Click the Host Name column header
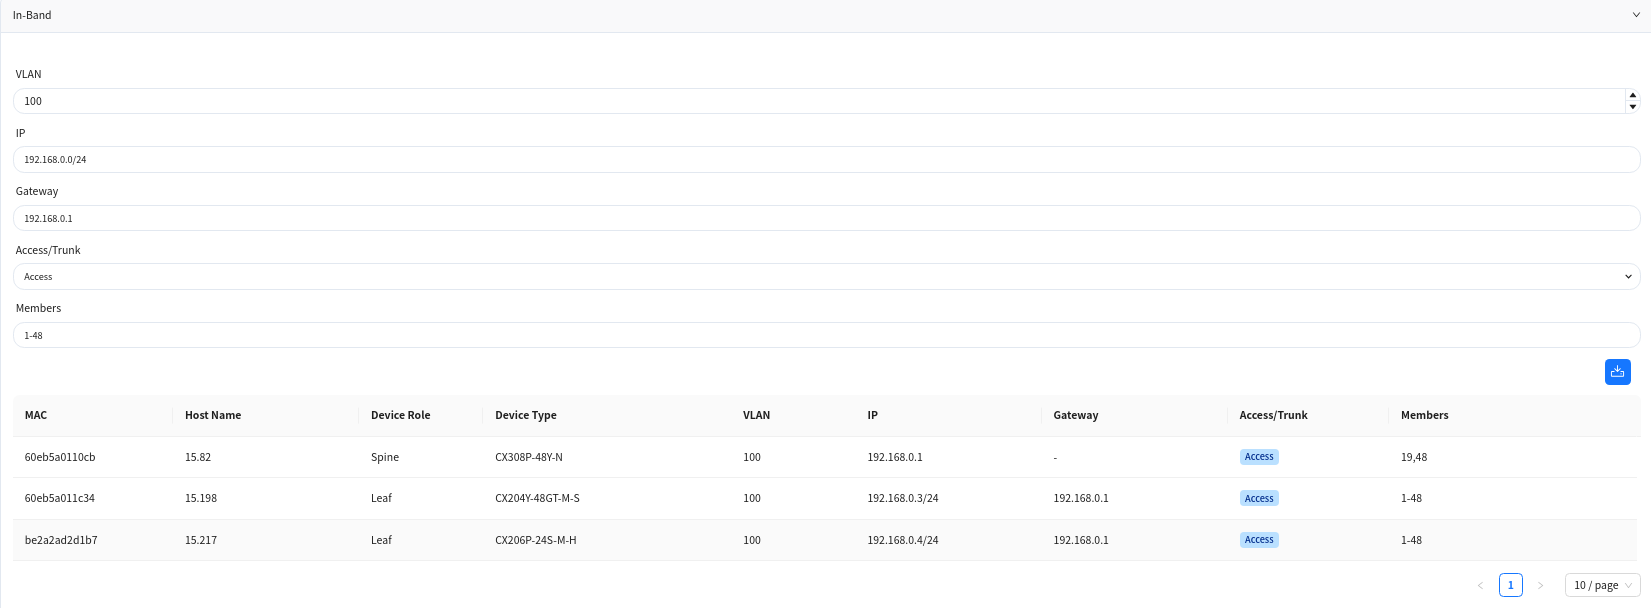This screenshot has width=1651, height=608. click(213, 415)
